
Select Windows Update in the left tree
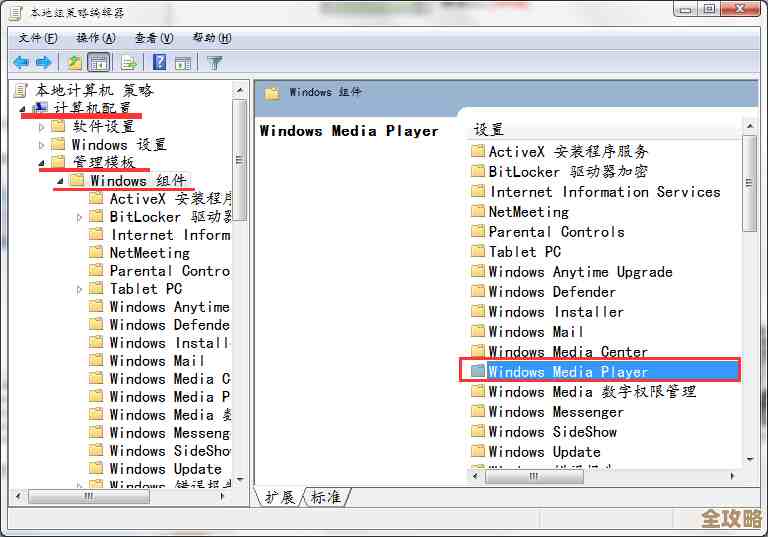166,469
